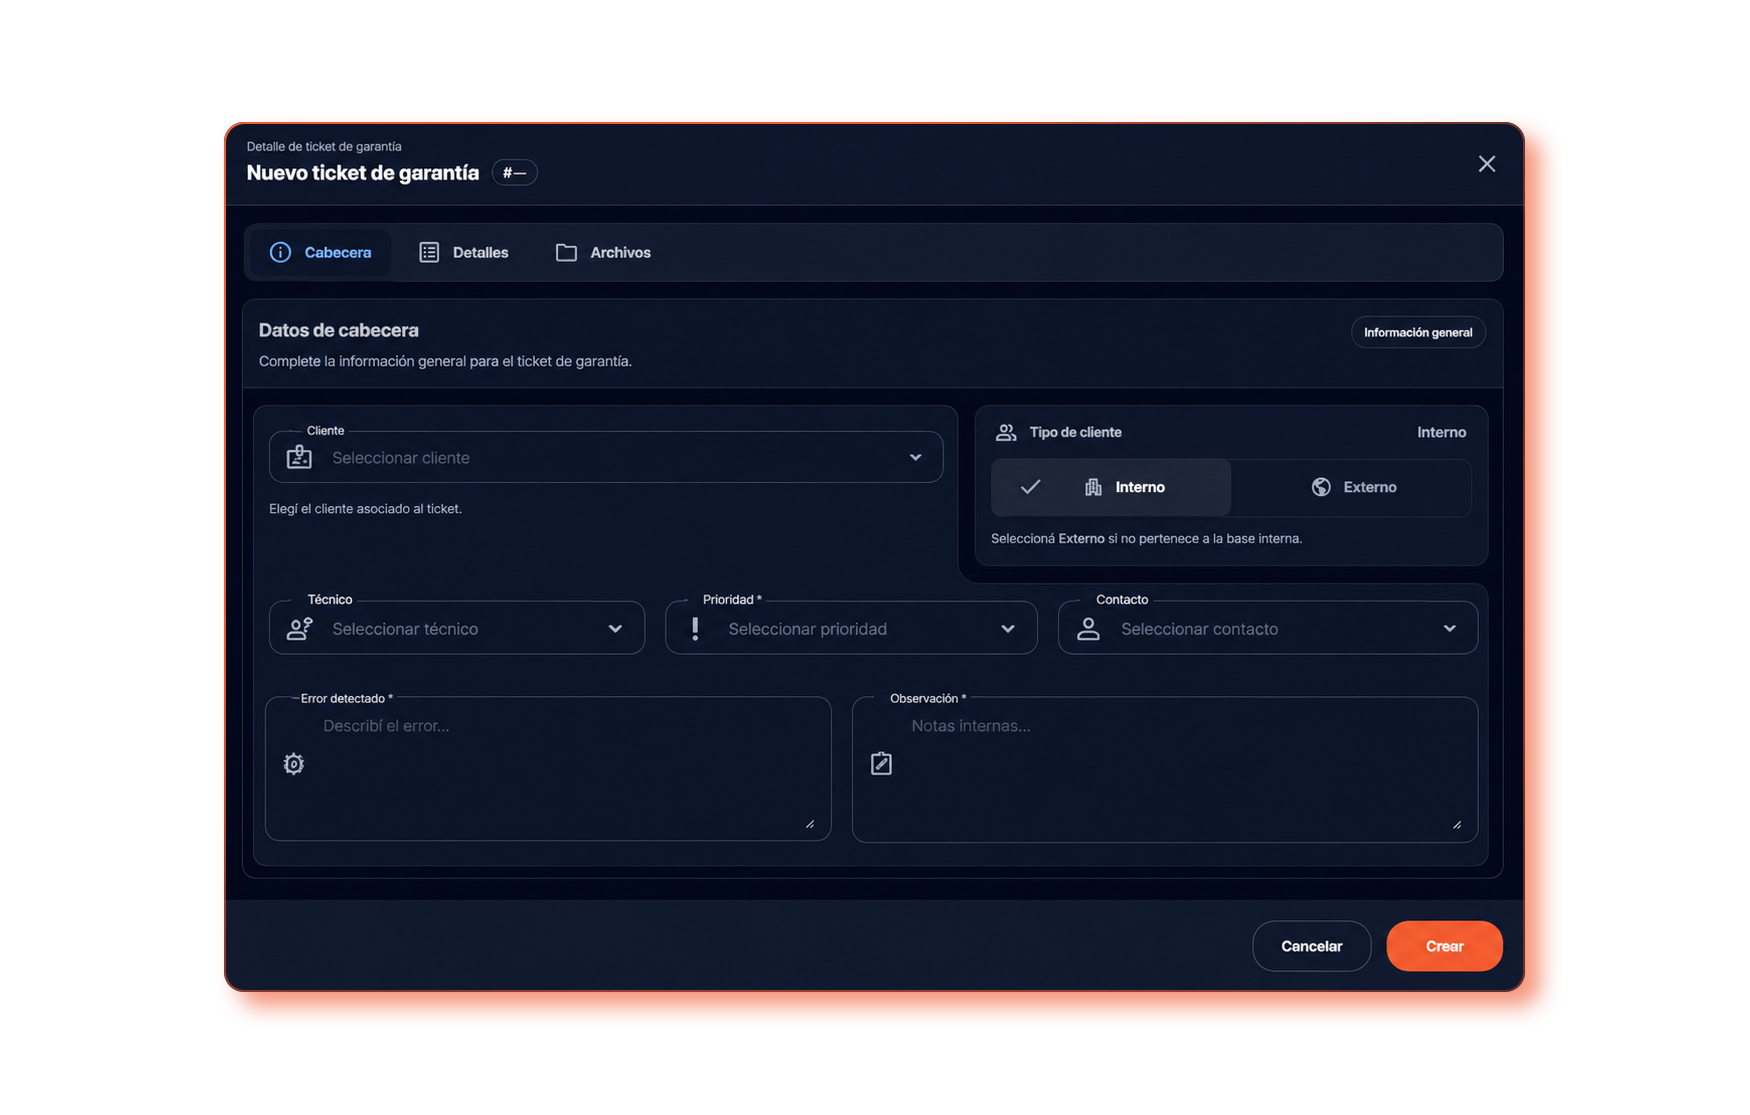Switch to the Cabecera tab
1750x1115 pixels.
click(x=320, y=252)
